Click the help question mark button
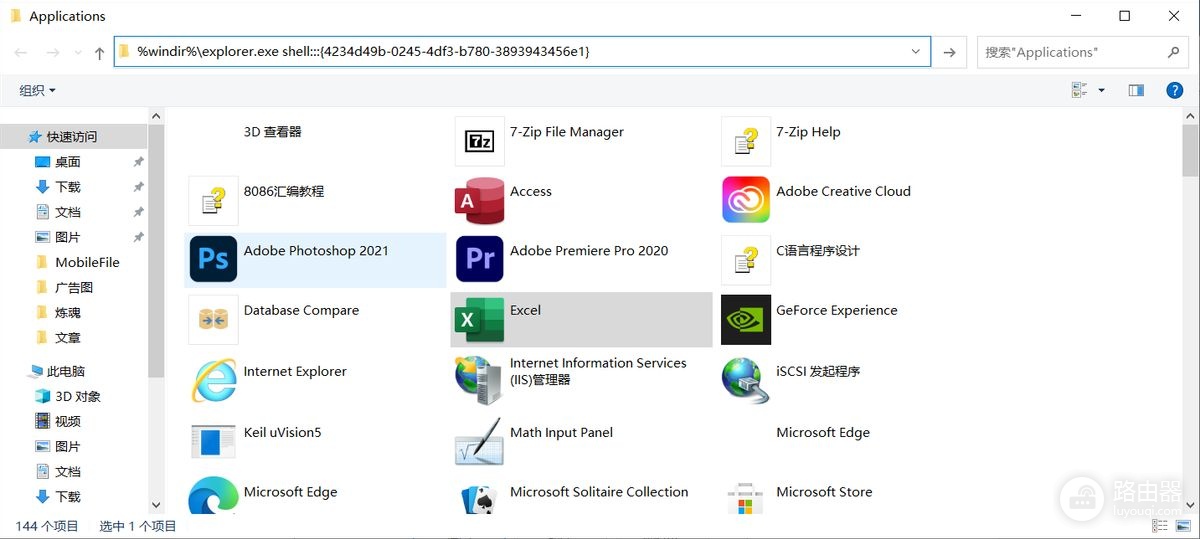The image size is (1200, 539). tap(1175, 90)
